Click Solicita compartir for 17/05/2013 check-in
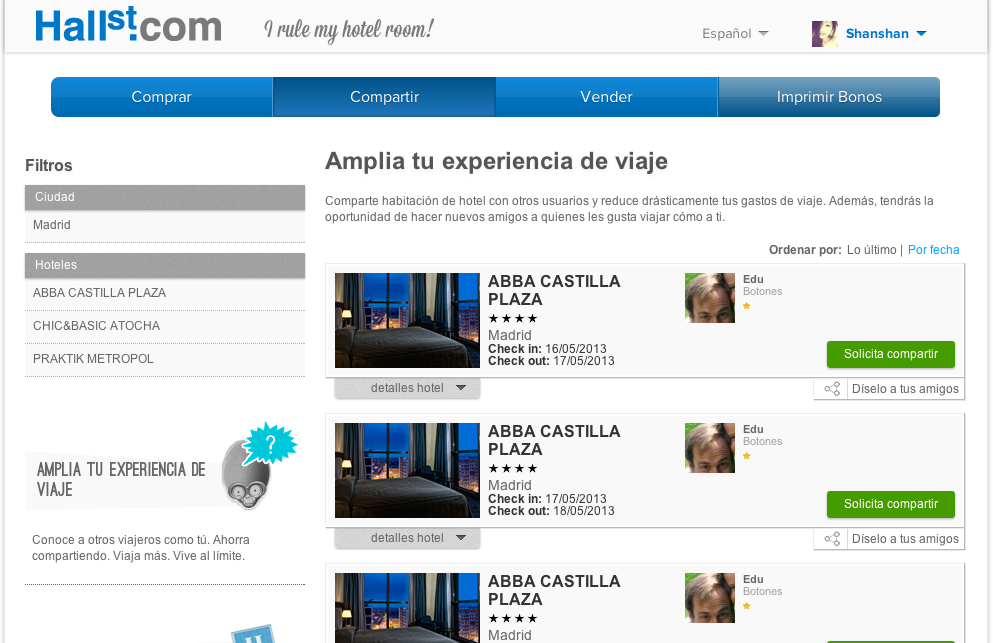This screenshot has width=993, height=643. point(890,504)
